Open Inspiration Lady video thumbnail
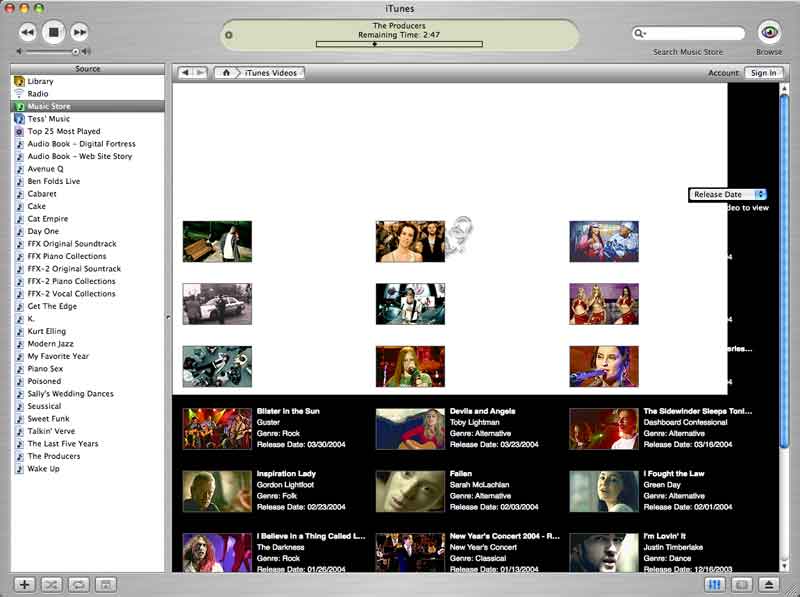The height and width of the screenshot is (597, 800). point(217,491)
